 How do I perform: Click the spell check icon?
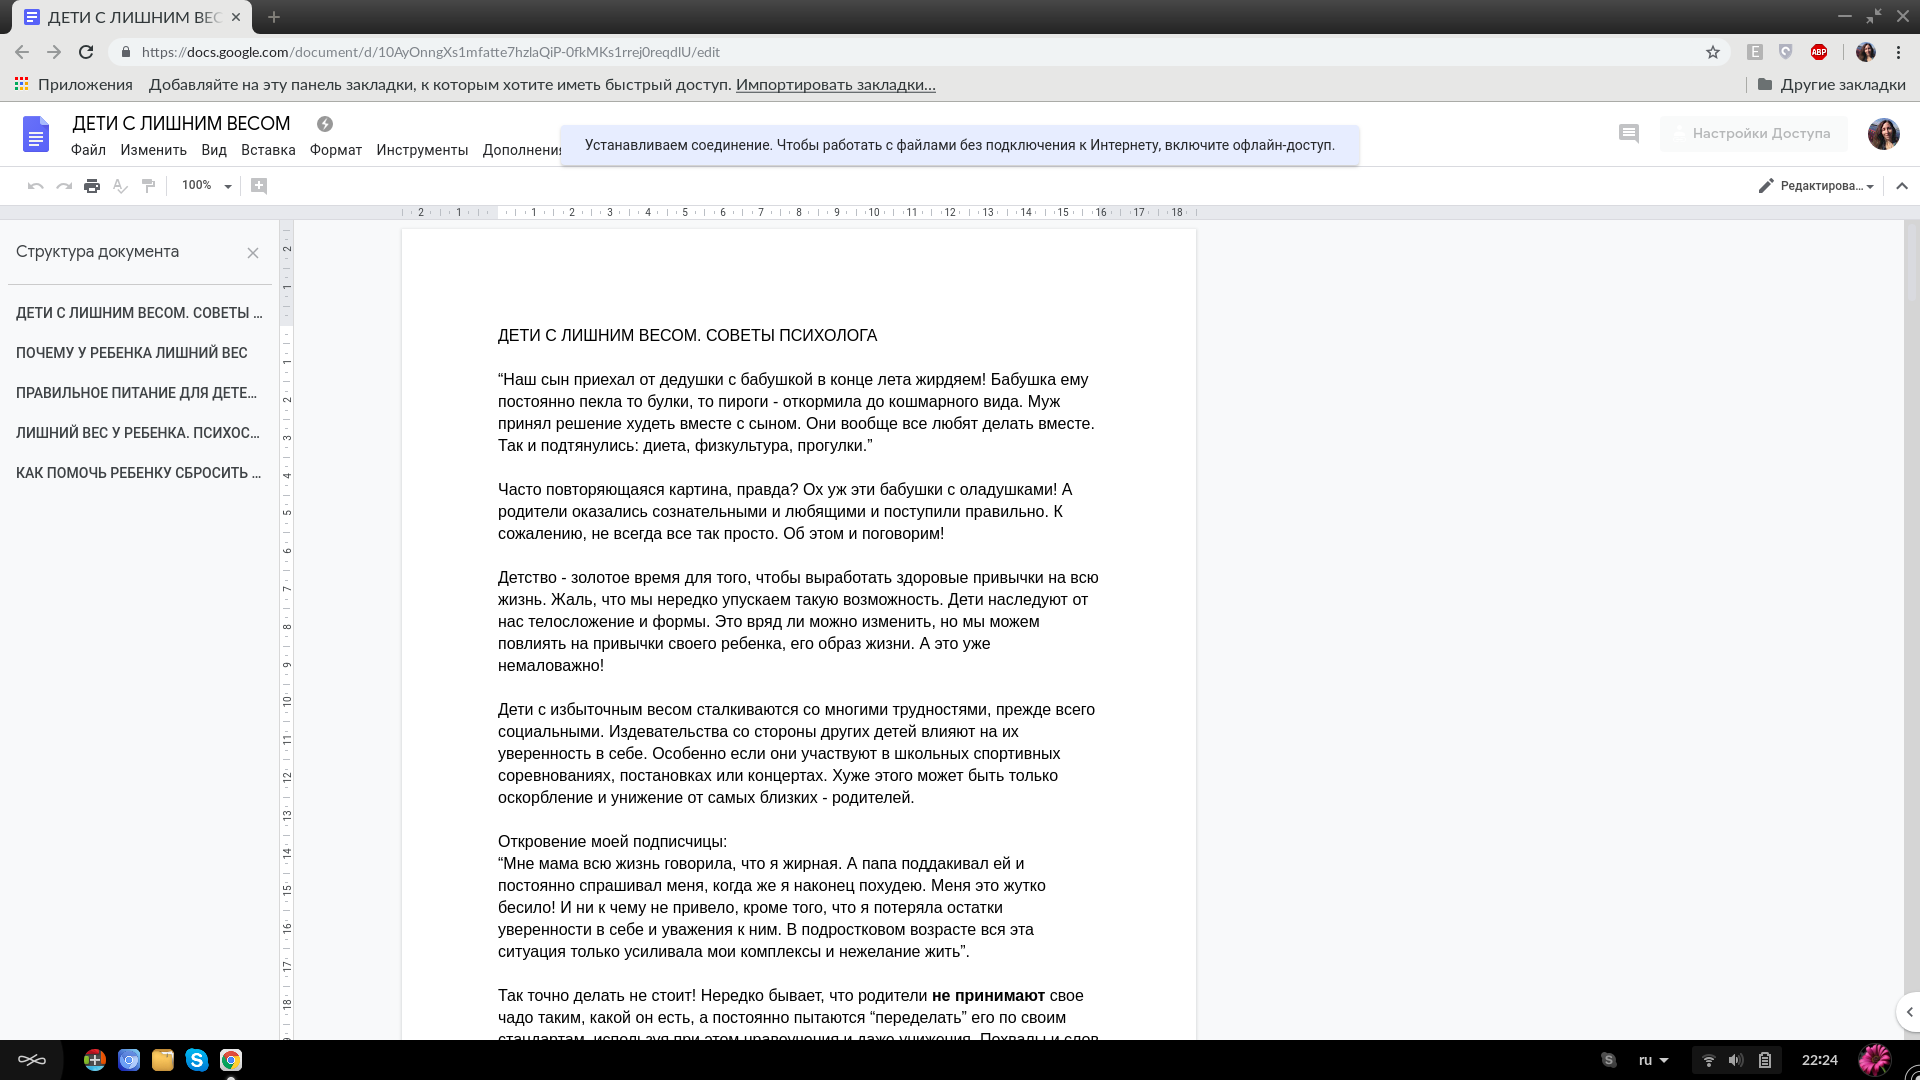tap(120, 186)
